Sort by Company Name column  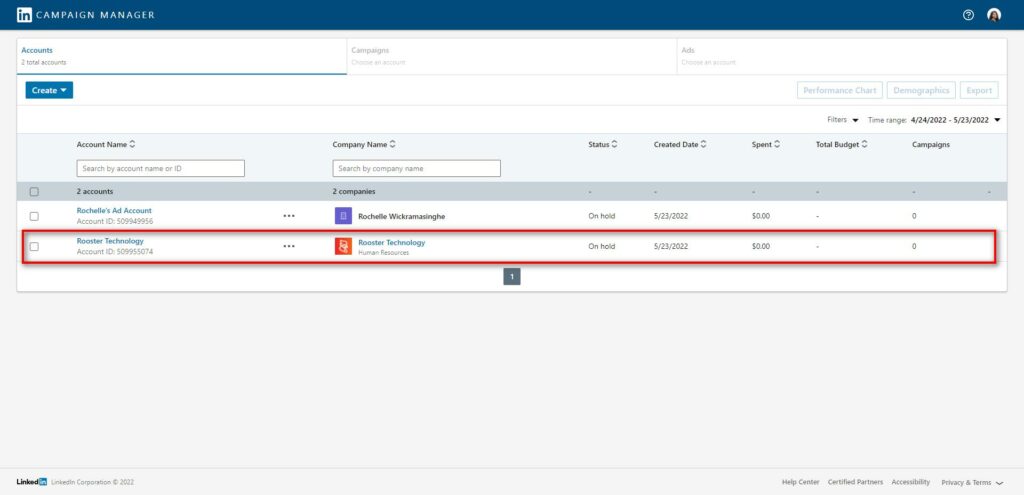[364, 144]
